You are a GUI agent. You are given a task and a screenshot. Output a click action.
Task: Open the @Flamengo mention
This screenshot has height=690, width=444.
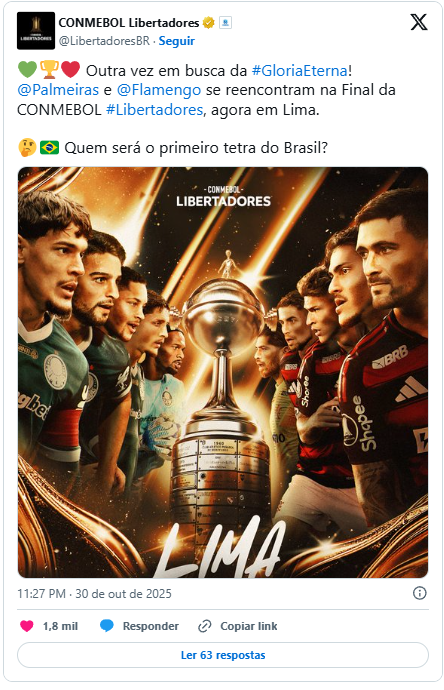pyautogui.click(x=159, y=90)
